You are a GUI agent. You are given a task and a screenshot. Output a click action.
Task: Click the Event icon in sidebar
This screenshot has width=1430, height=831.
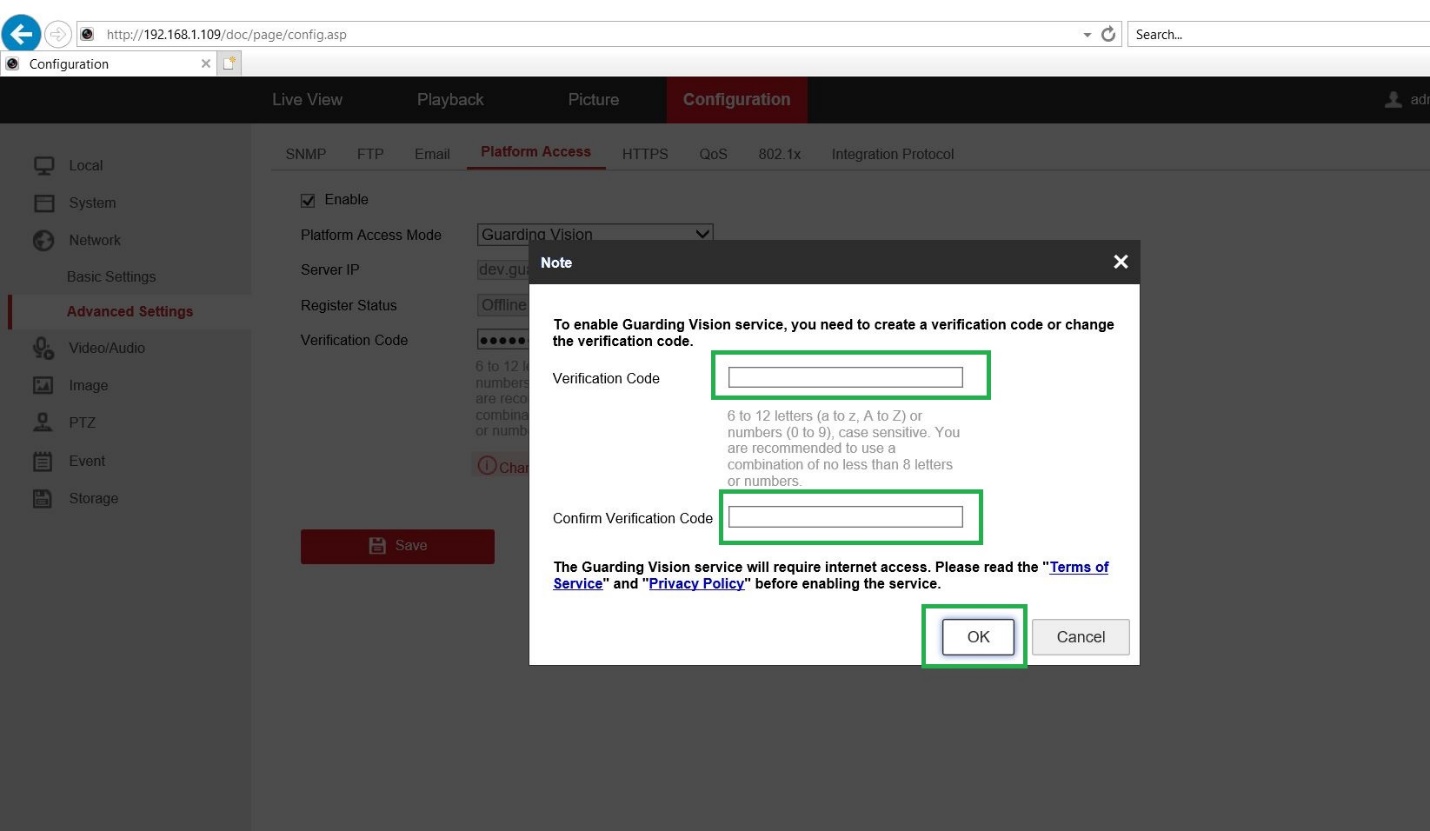pyautogui.click(x=43, y=461)
